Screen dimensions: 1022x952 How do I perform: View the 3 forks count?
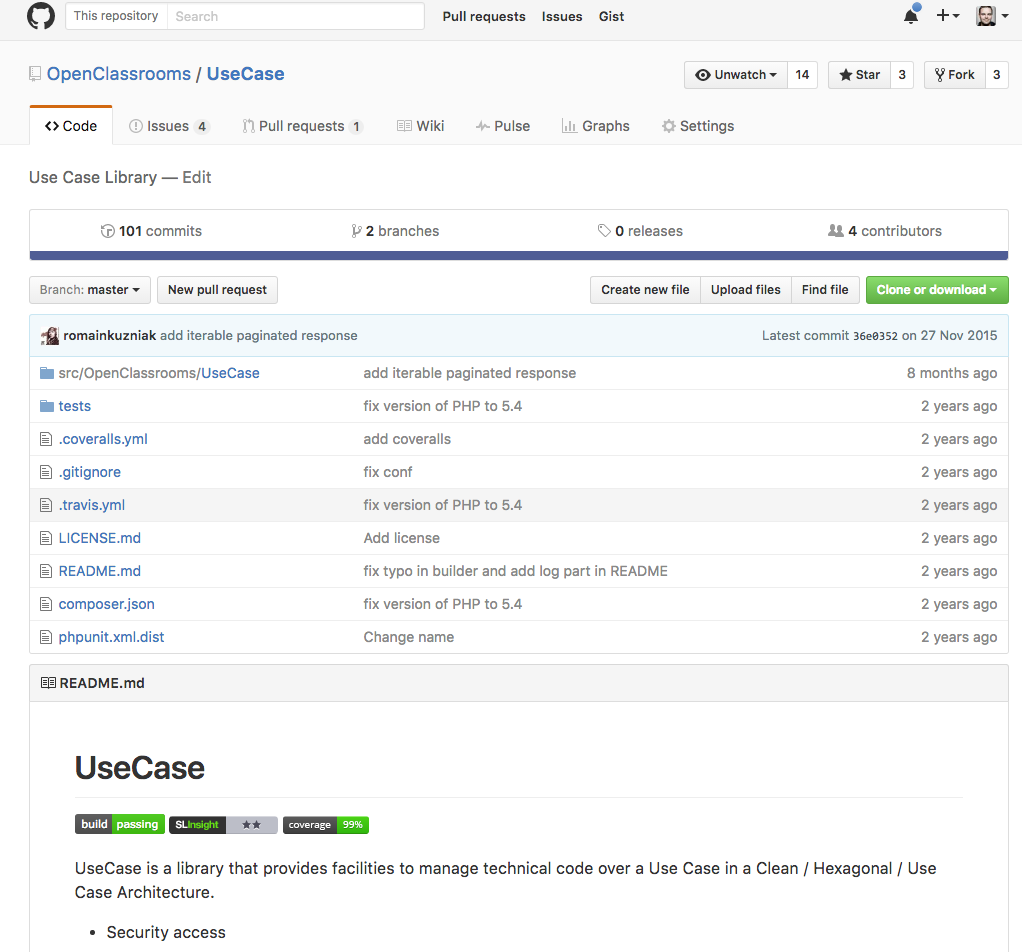997,75
